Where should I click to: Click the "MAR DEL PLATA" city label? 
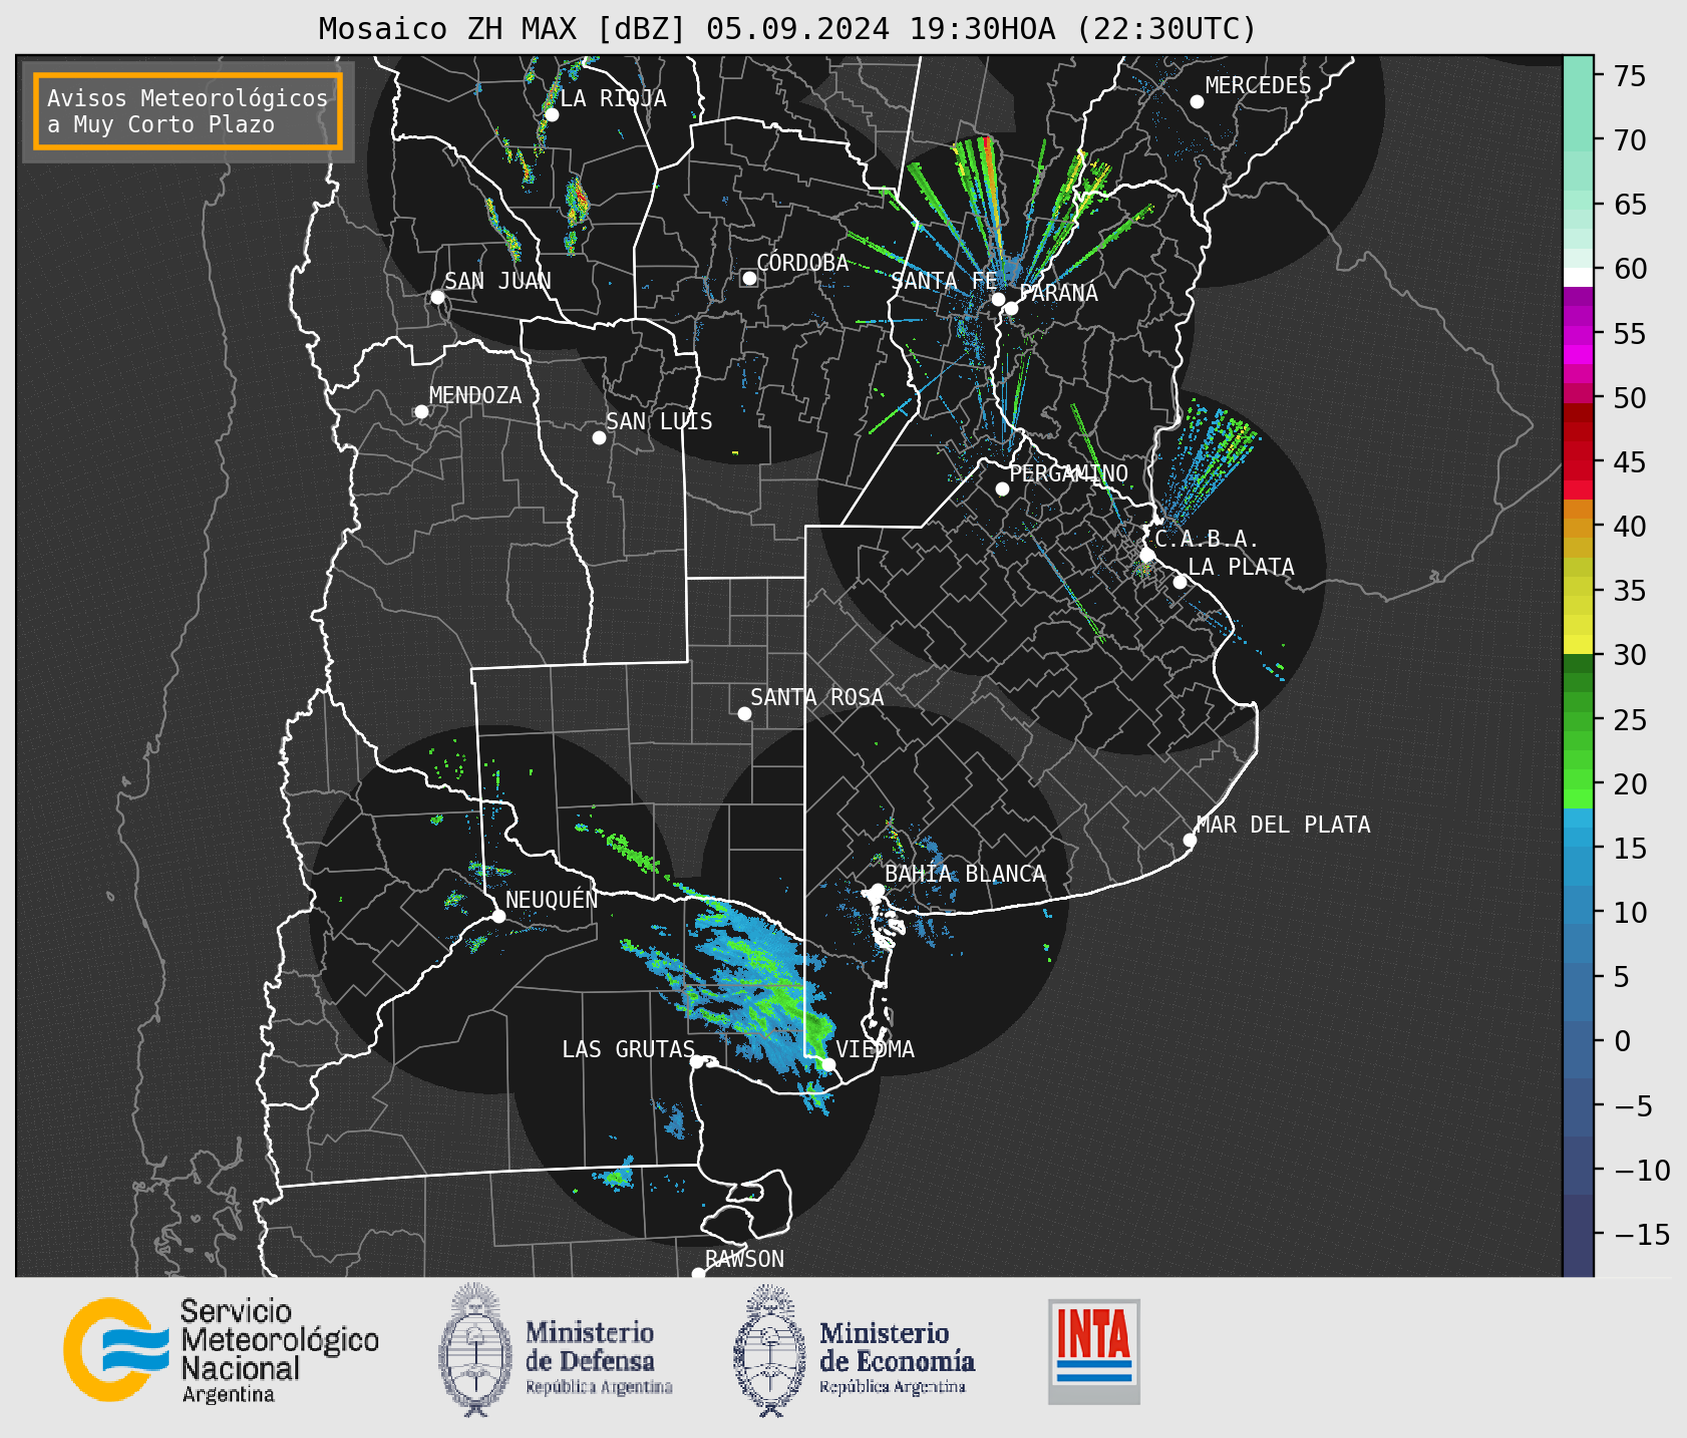[x=1283, y=825]
